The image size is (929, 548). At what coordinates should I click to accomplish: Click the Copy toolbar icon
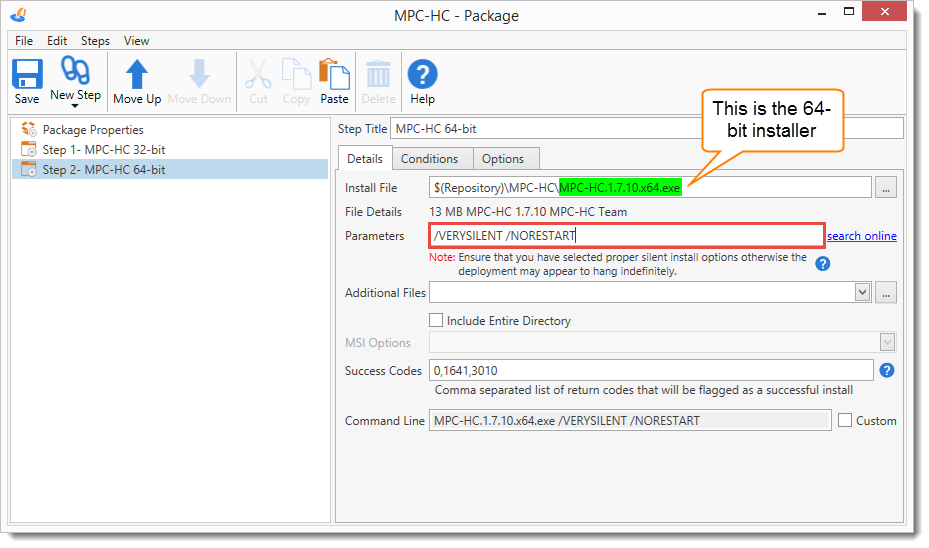[296, 74]
